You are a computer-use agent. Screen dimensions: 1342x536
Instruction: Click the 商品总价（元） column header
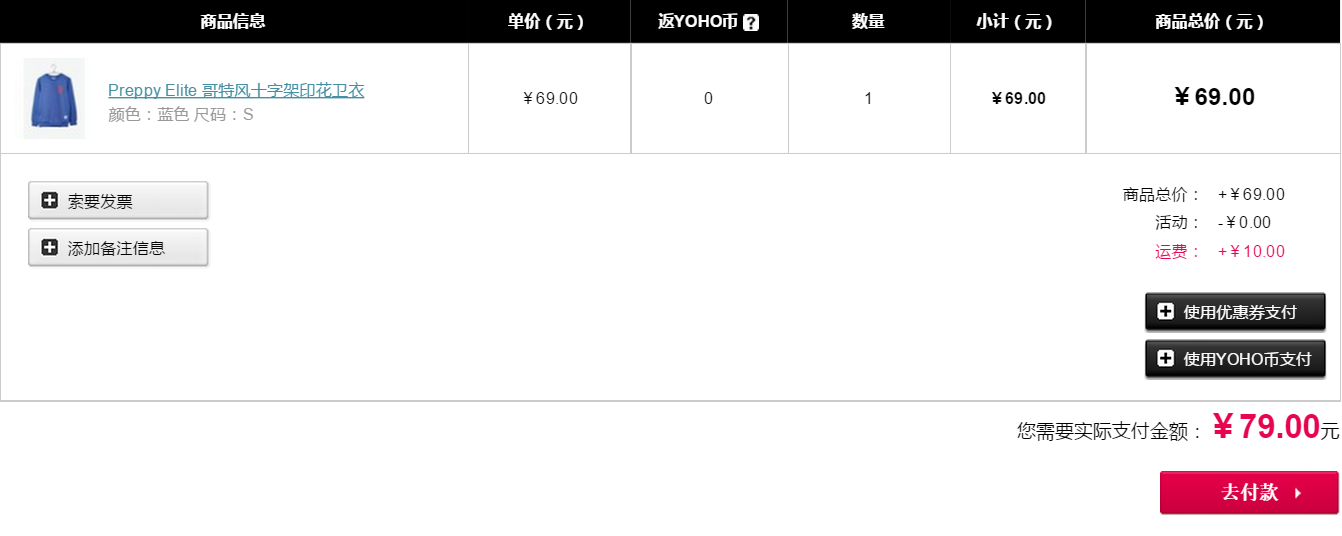click(1210, 21)
